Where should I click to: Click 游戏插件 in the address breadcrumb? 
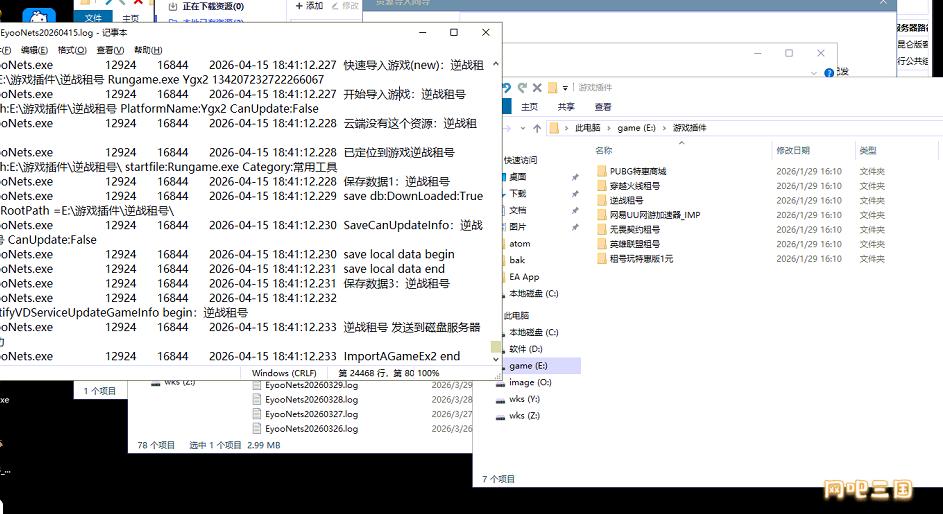point(689,128)
